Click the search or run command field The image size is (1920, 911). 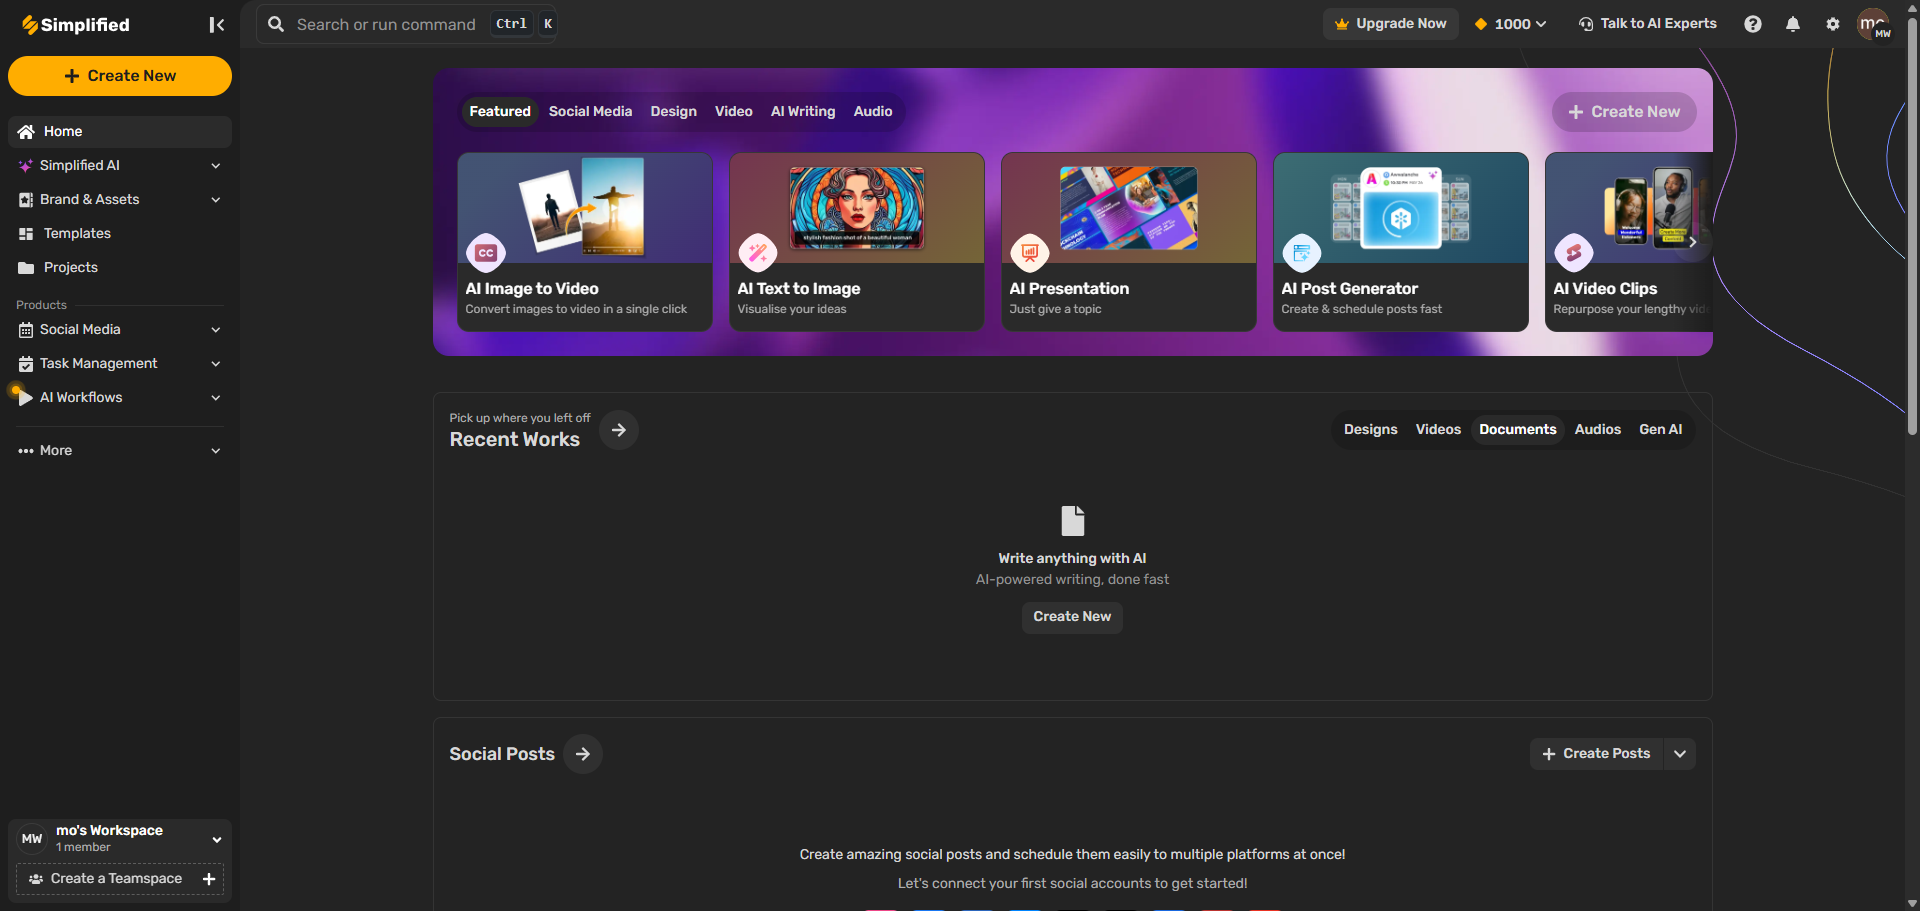pos(386,24)
